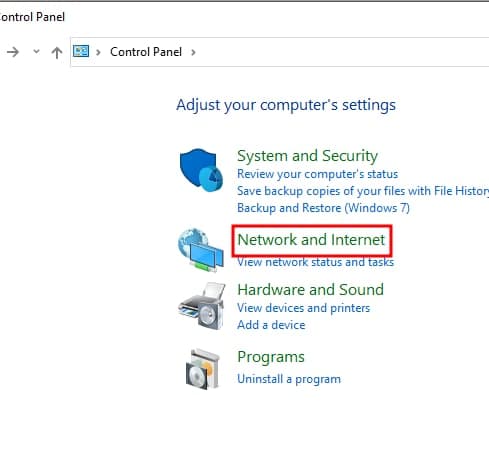This screenshot has width=489, height=476.
Task: Open the System and Security shield icon
Action: [x=201, y=170]
